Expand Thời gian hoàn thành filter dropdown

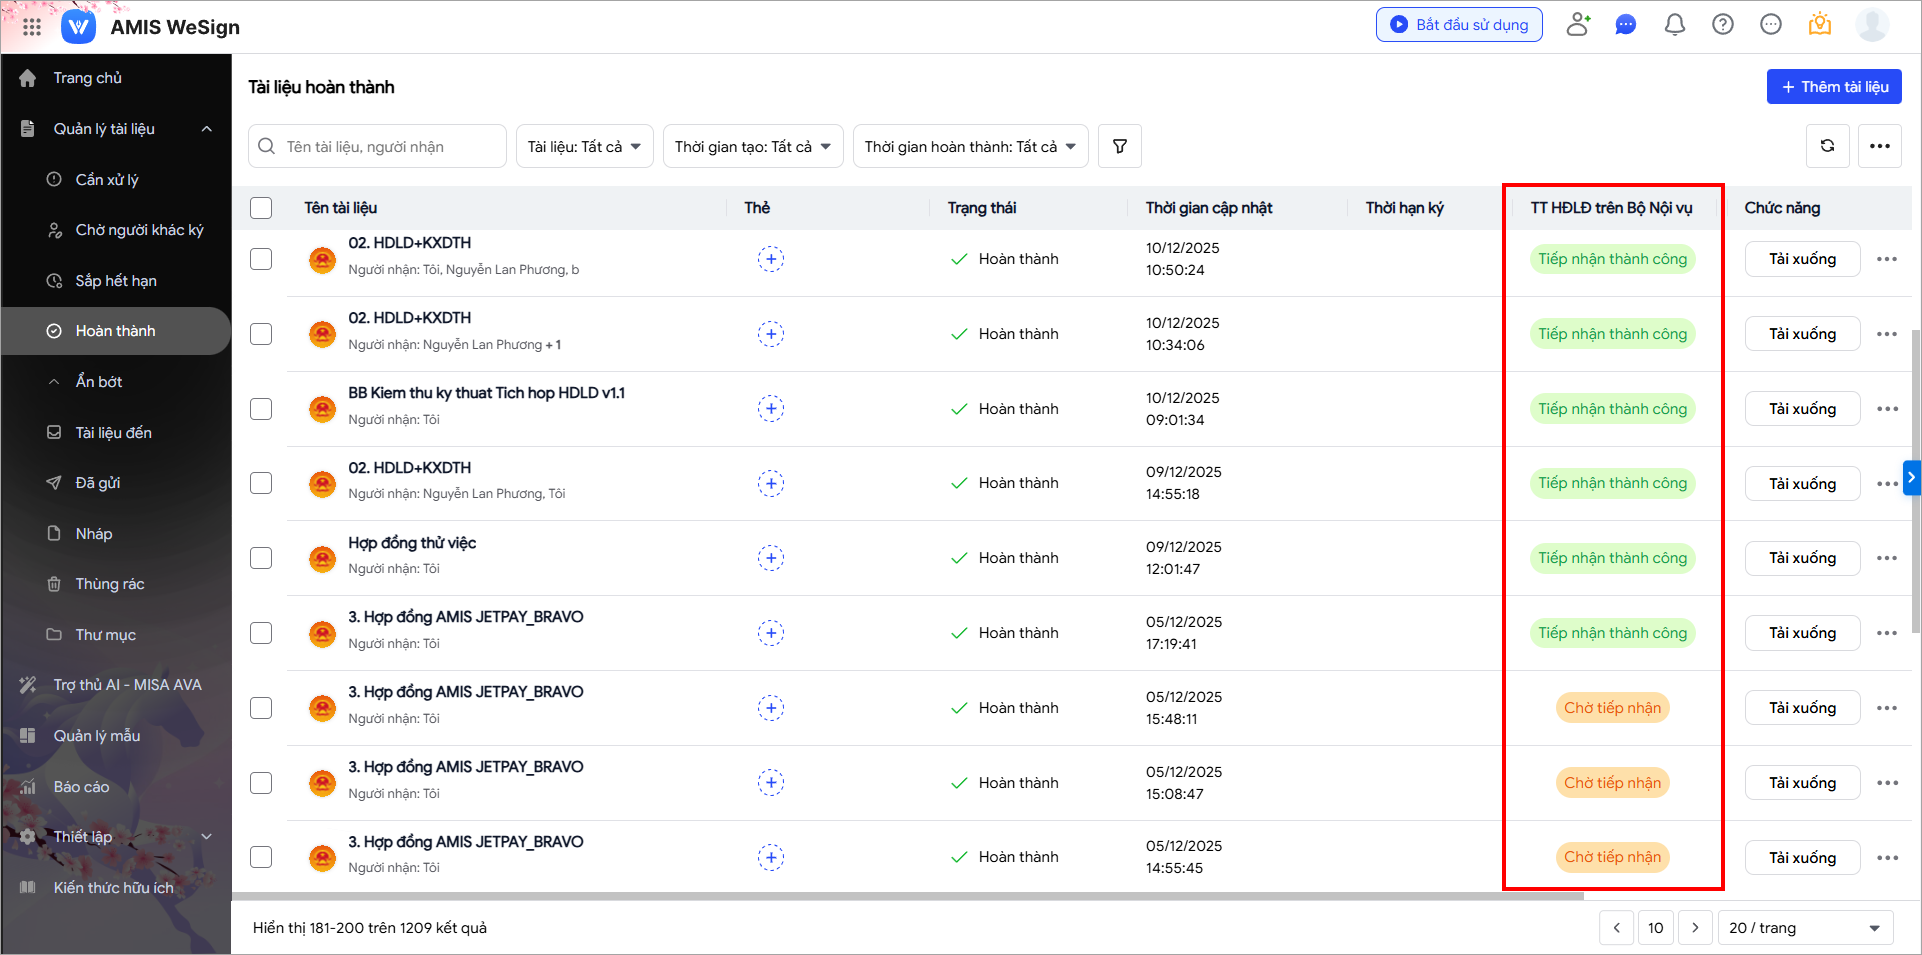point(969,147)
